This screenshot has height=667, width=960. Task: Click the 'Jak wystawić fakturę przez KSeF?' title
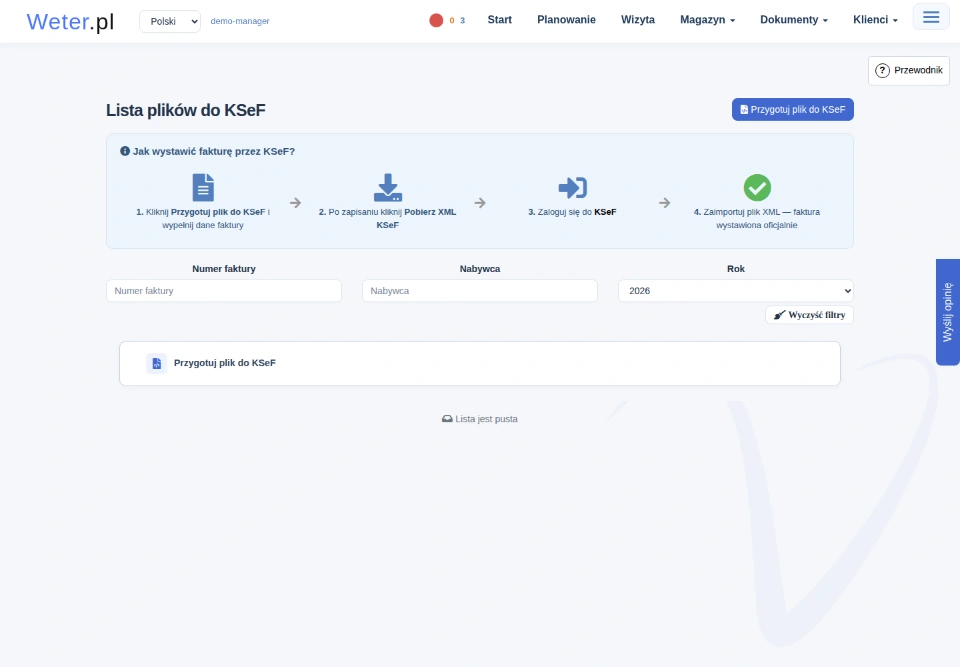coord(214,151)
